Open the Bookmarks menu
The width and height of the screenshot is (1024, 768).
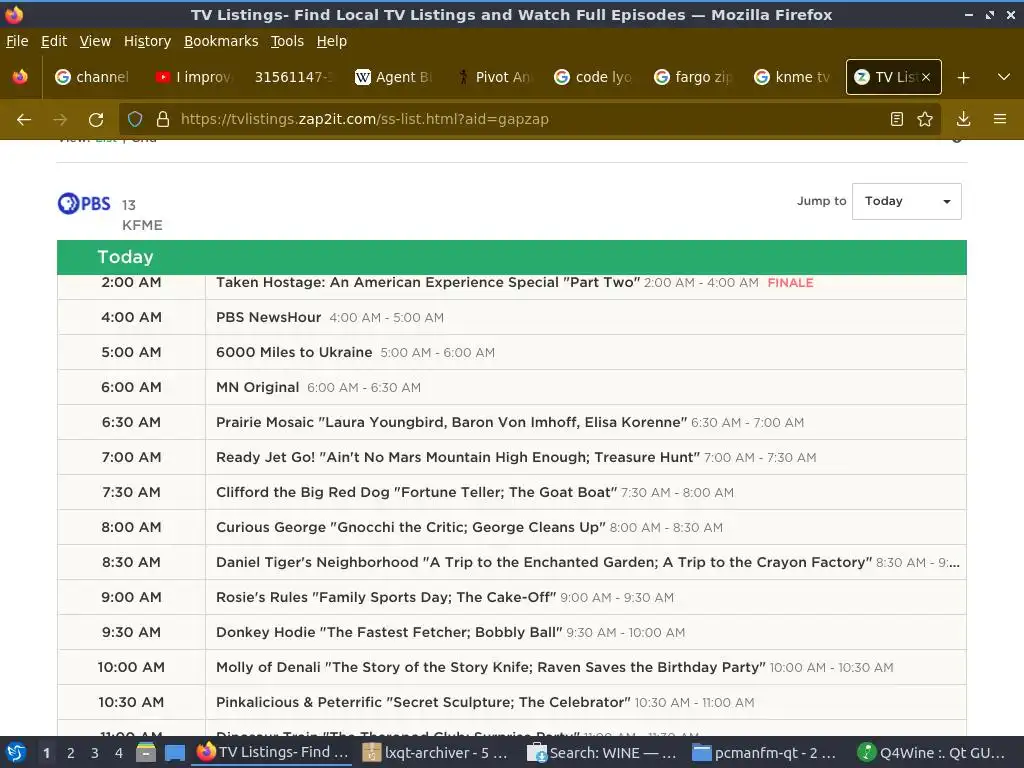(x=221, y=41)
